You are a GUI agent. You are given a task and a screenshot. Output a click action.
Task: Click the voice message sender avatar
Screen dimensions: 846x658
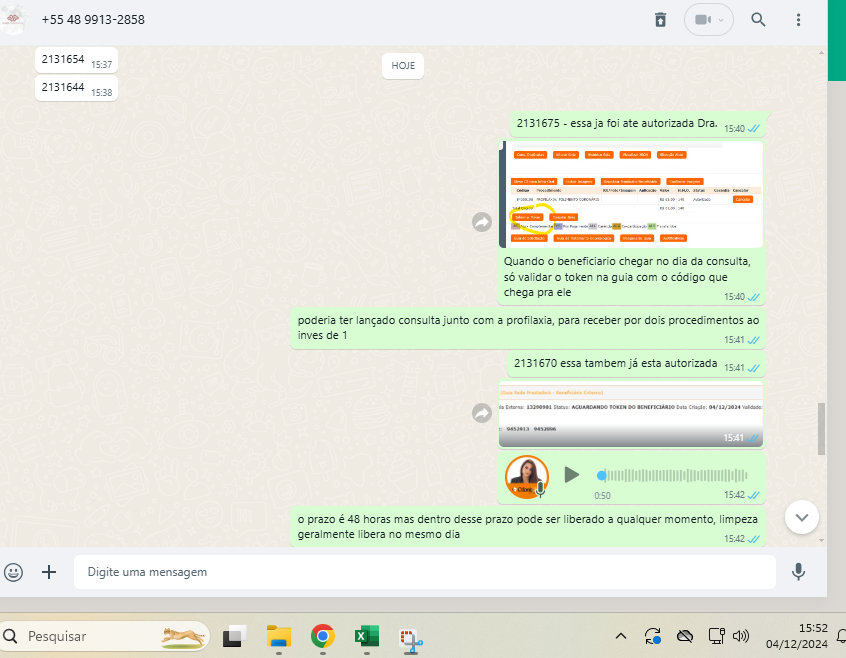pyautogui.click(x=527, y=477)
